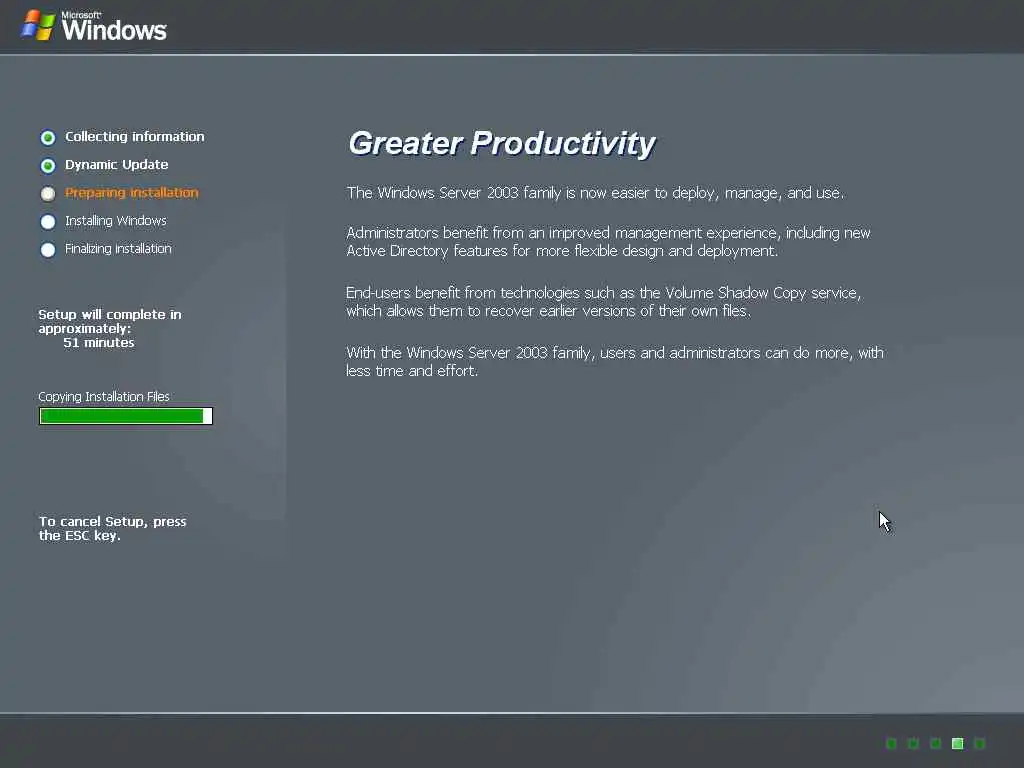Image resolution: width=1024 pixels, height=768 pixels.
Task: Click the Collecting information step indicator
Action: pyautogui.click(x=48, y=137)
